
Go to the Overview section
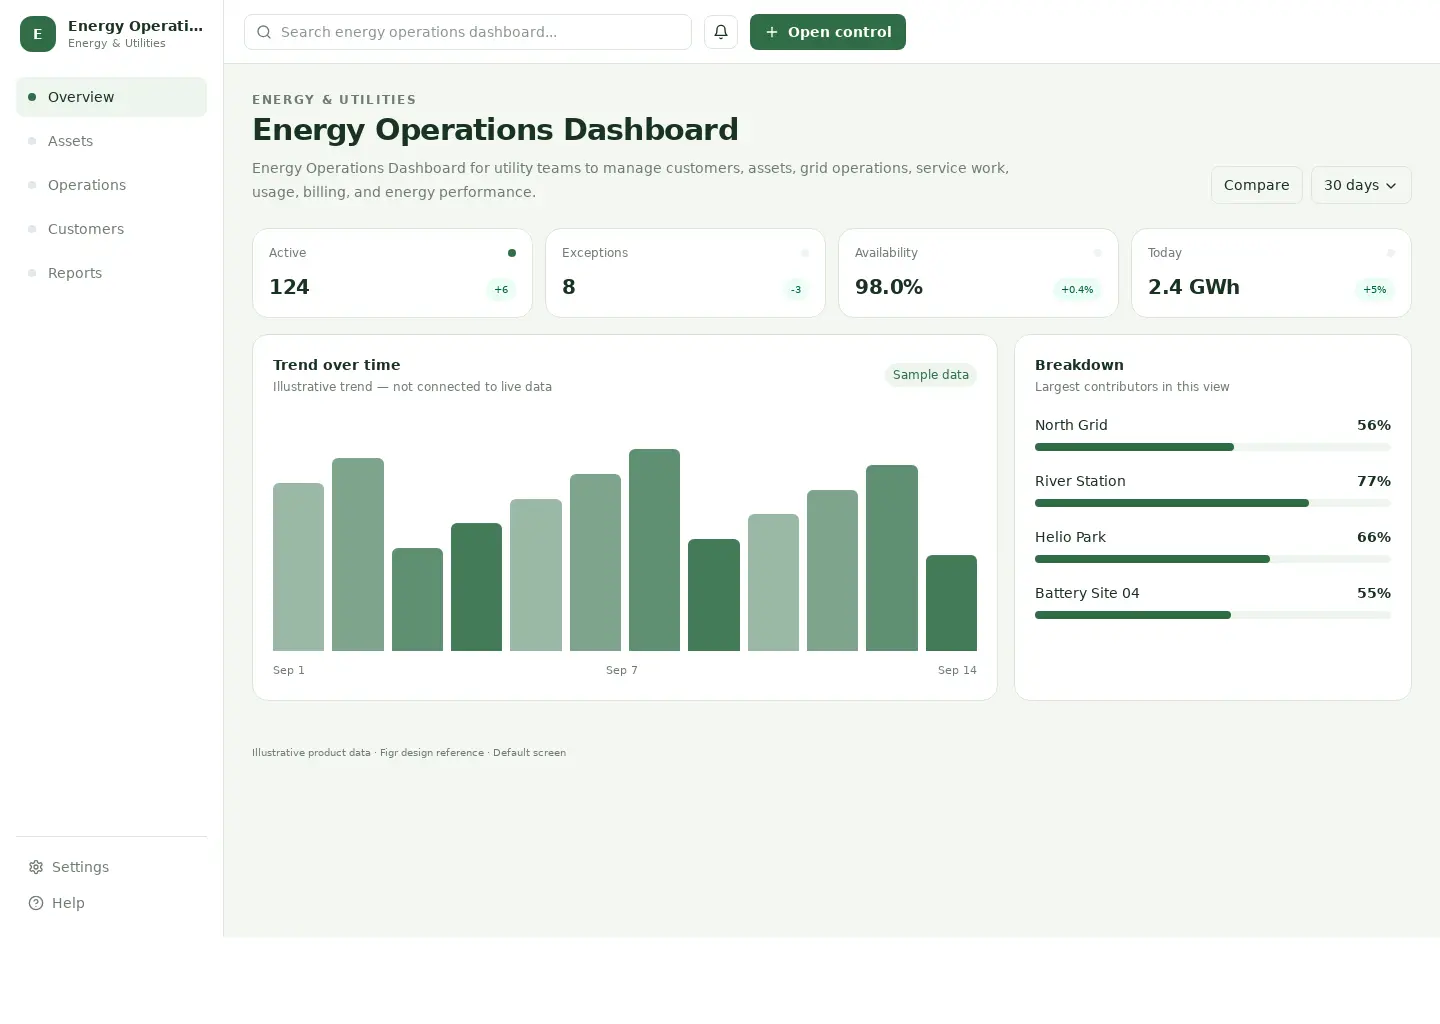pos(112,97)
